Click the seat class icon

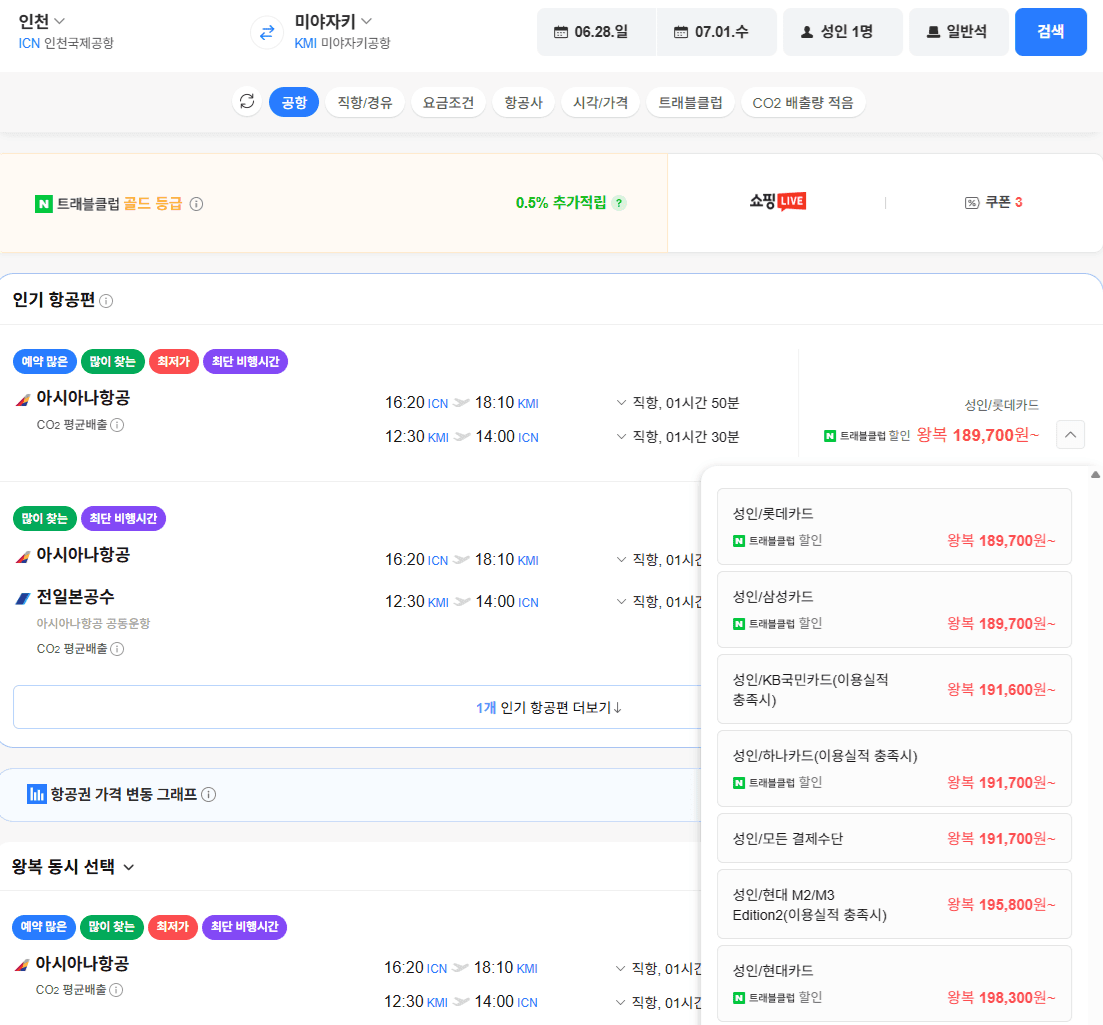pyautogui.click(x=933, y=32)
